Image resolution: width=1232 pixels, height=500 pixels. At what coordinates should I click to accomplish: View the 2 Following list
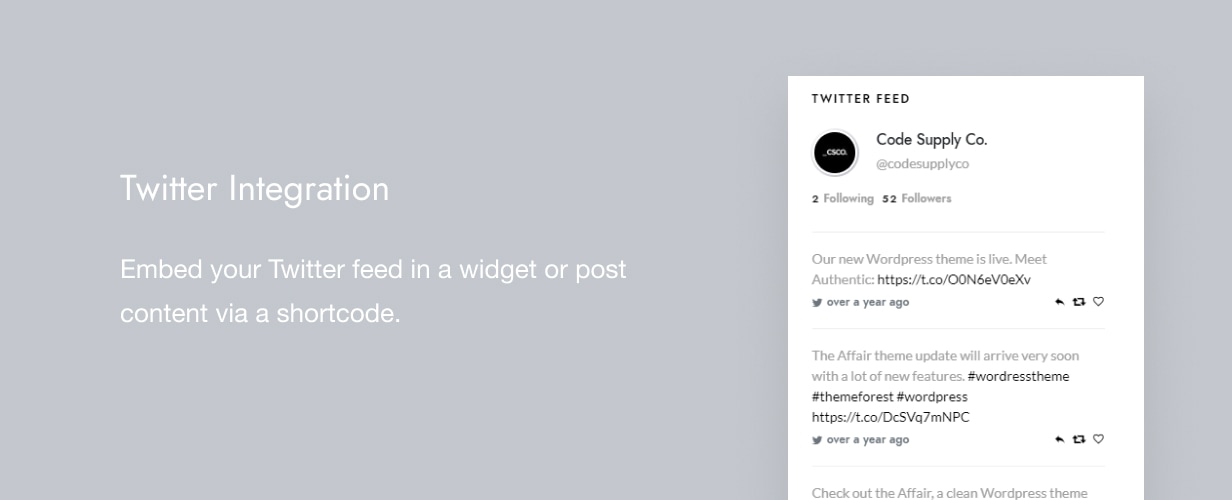[843, 199]
